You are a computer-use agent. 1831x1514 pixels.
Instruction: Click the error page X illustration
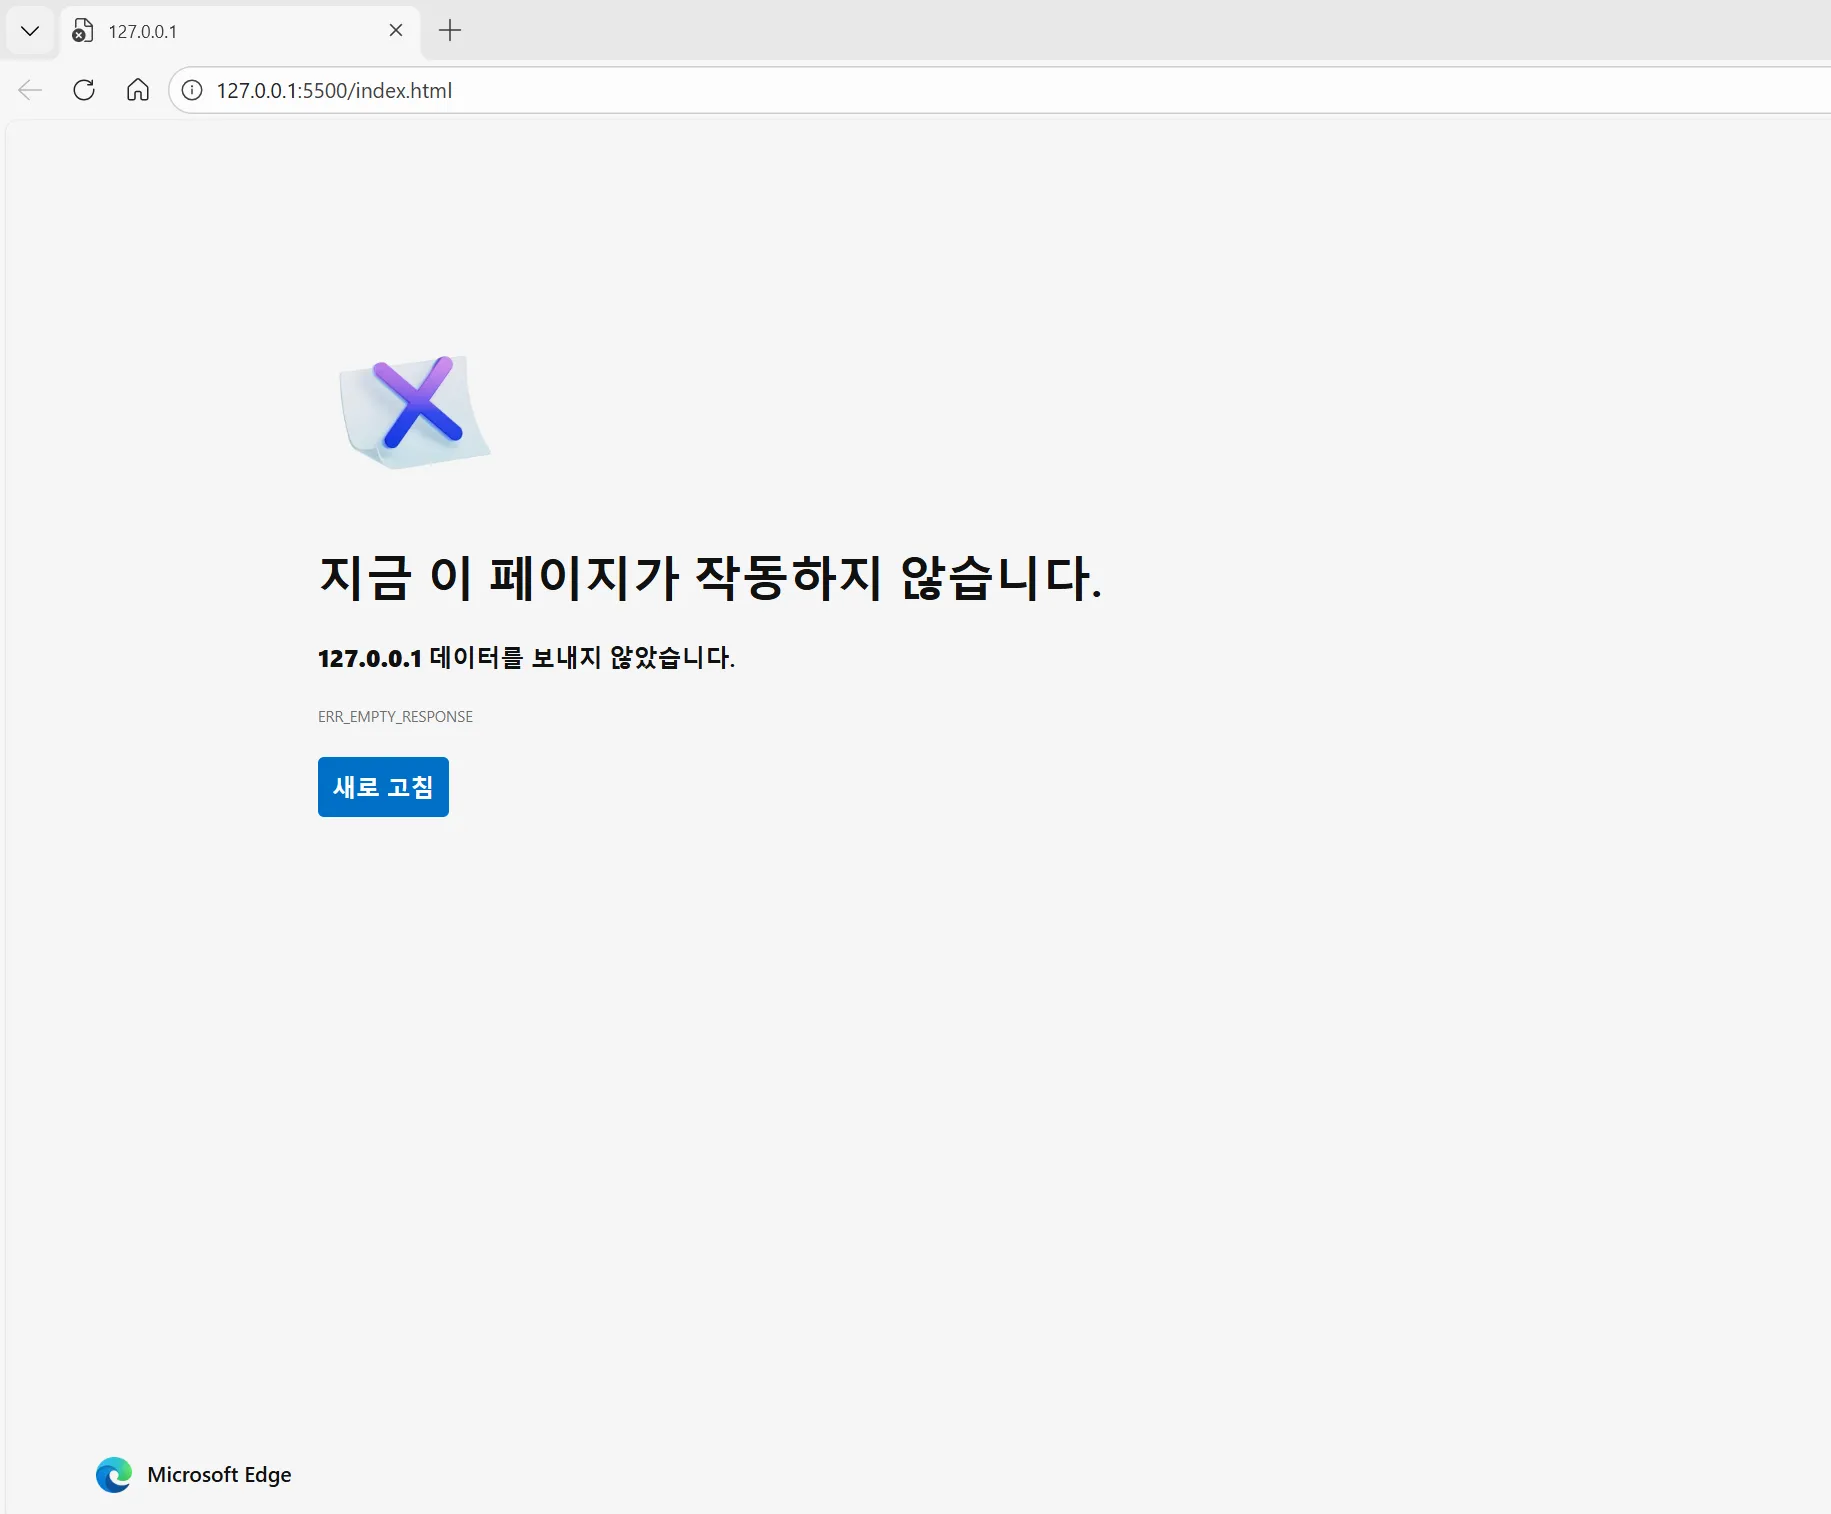[x=416, y=412]
